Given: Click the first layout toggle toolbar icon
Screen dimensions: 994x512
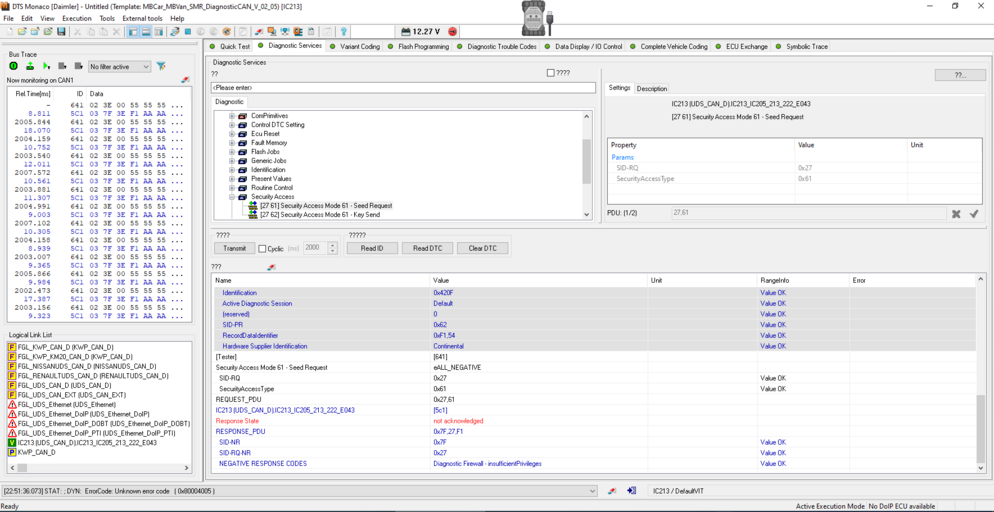Looking at the screenshot, I should [x=133, y=31].
